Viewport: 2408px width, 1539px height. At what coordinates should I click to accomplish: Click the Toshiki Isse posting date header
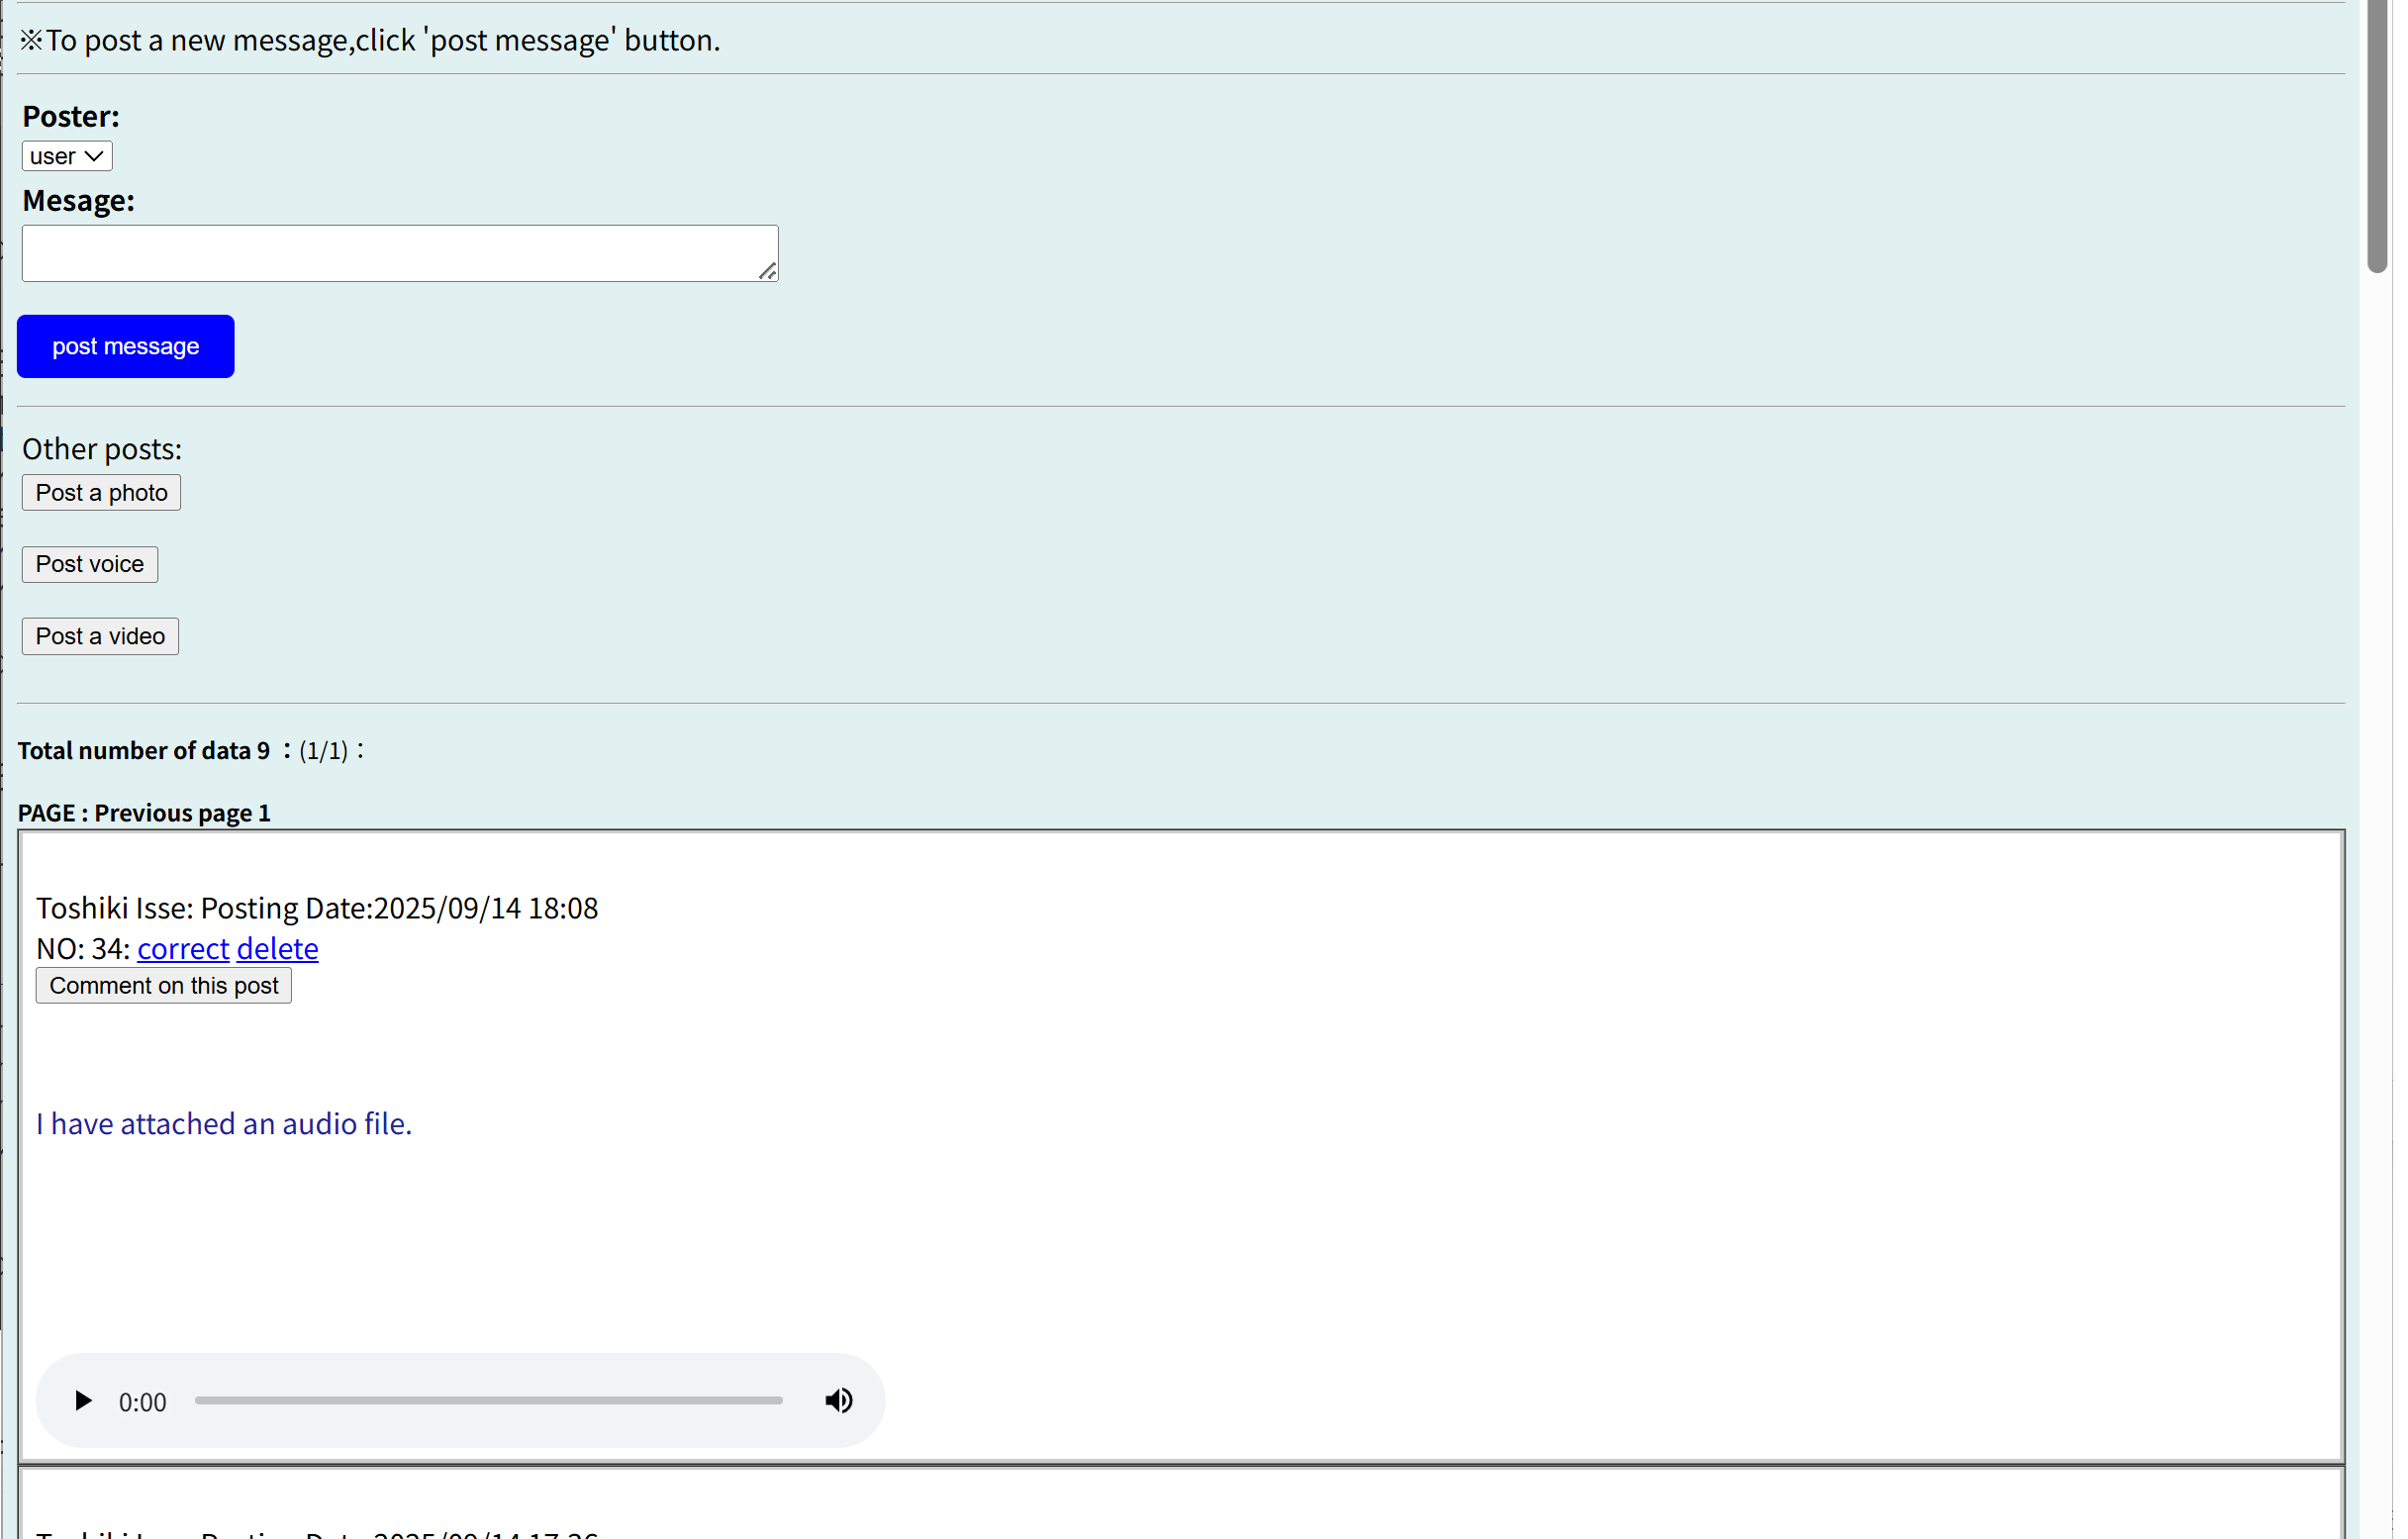point(317,908)
